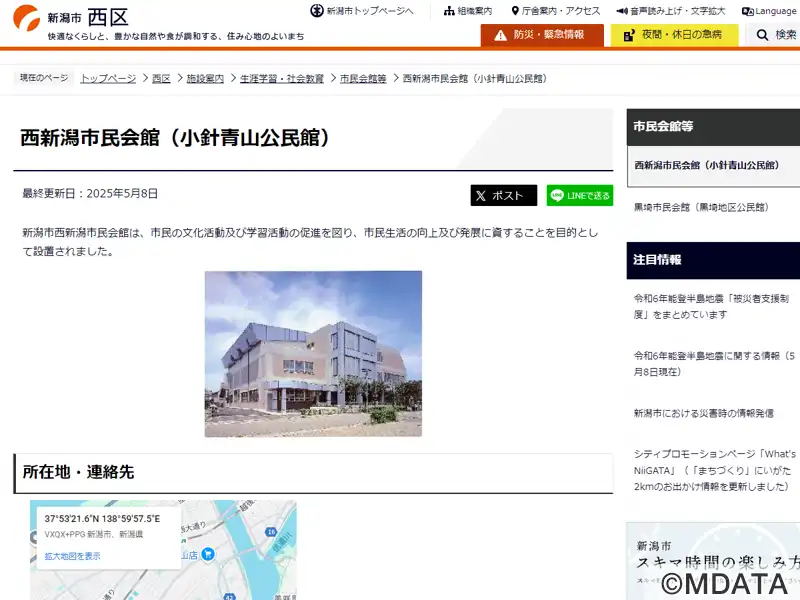Viewport: 800px width, 600px height.
Task: Click the route 16 marker on map
Action: click(x=271, y=532)
